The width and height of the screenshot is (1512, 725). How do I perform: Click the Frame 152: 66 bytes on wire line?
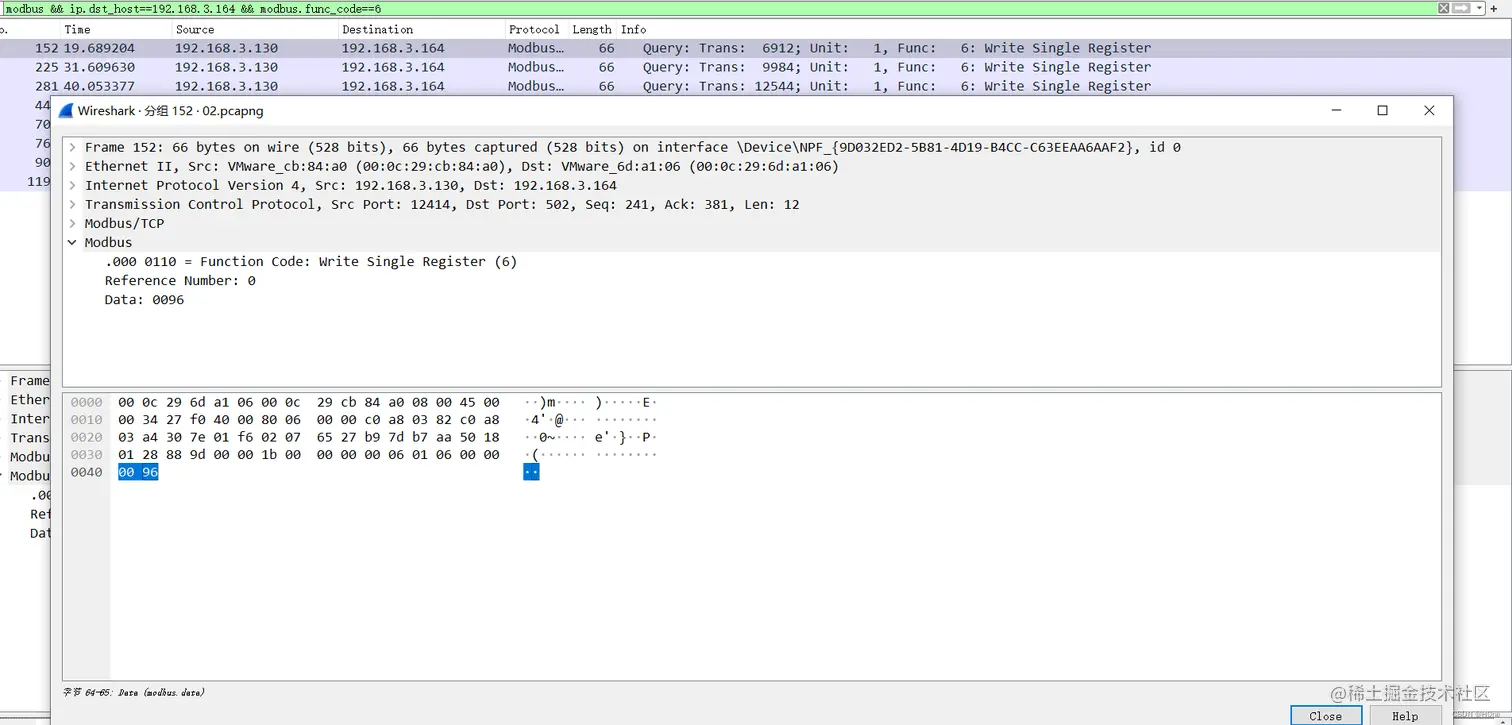pyautogui.click(x=633, y=147)
